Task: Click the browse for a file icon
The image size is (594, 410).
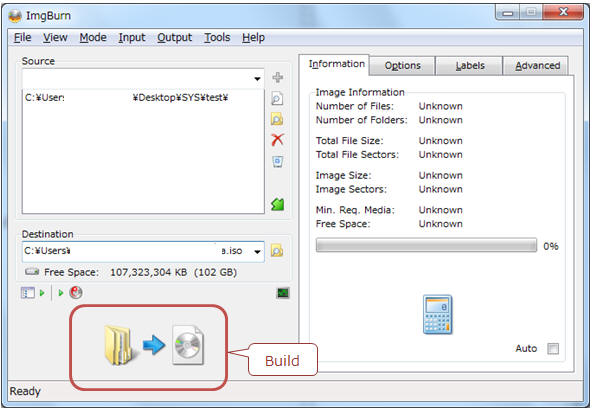Action: pos(278,99)
